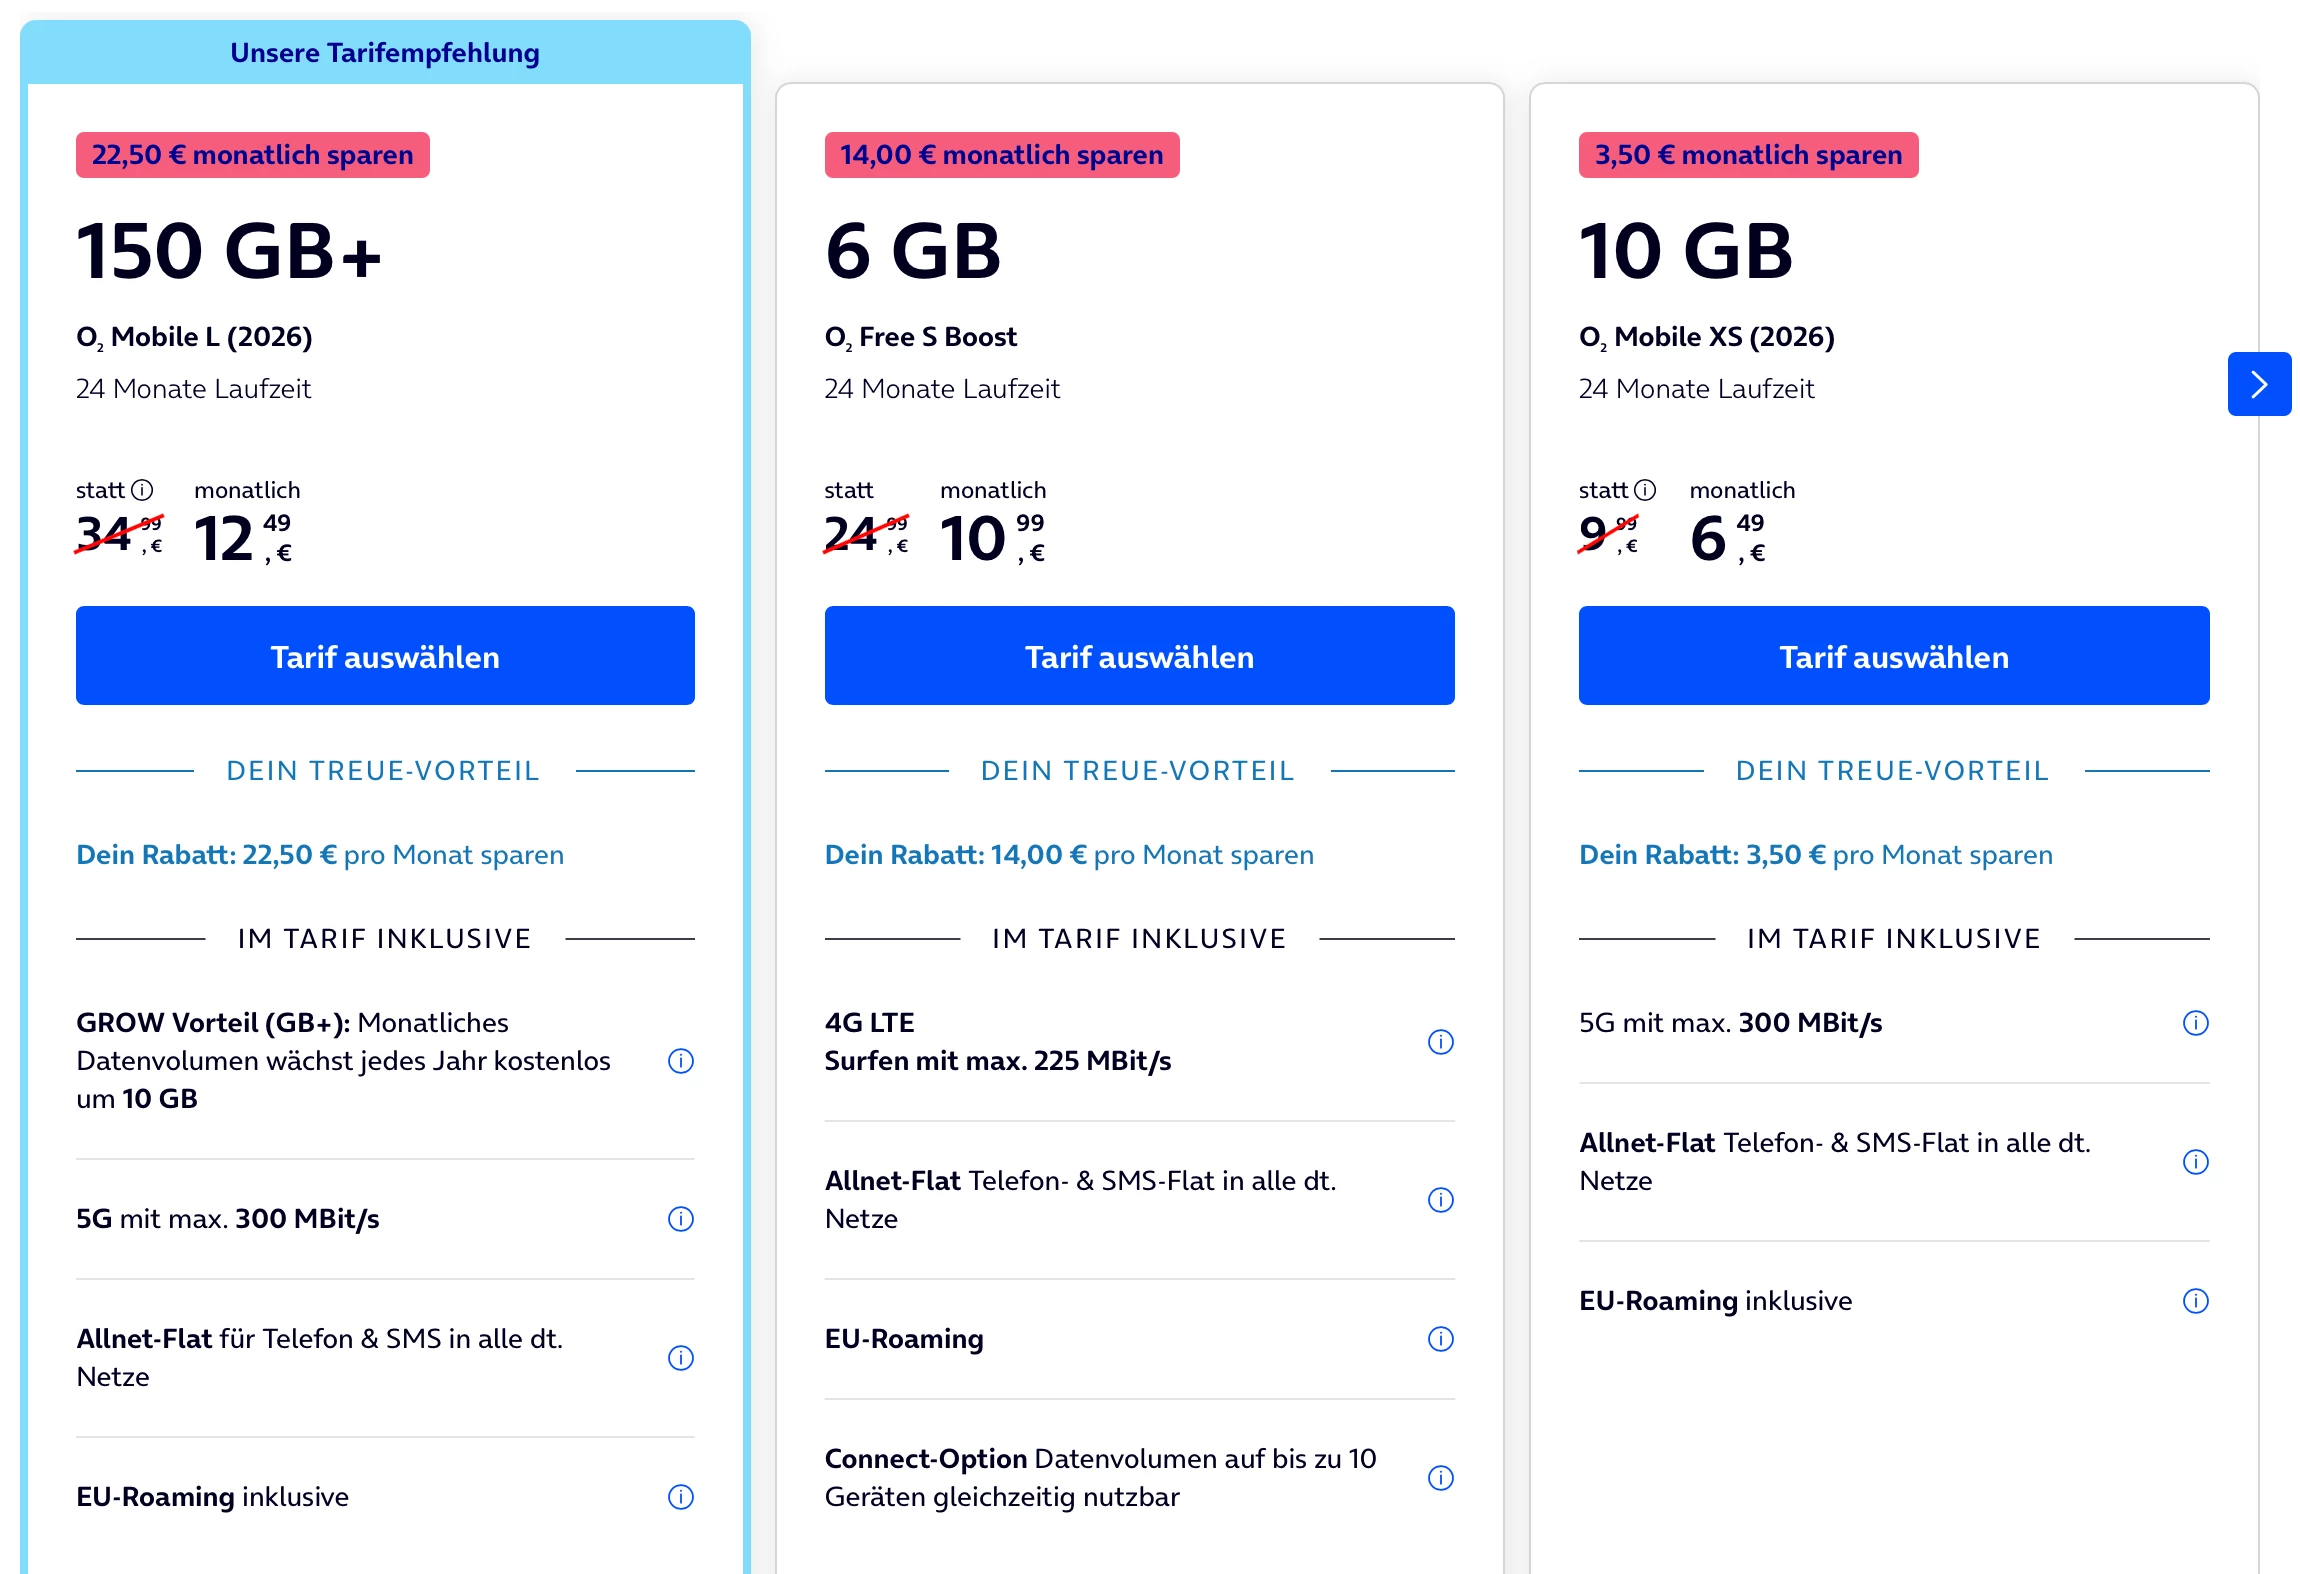Image resolution: width=2300 pixels, height=1574 pixels.
Task: Click 'Dein Rabatt: 14,00 €' text
Action: tap(956, 855)
